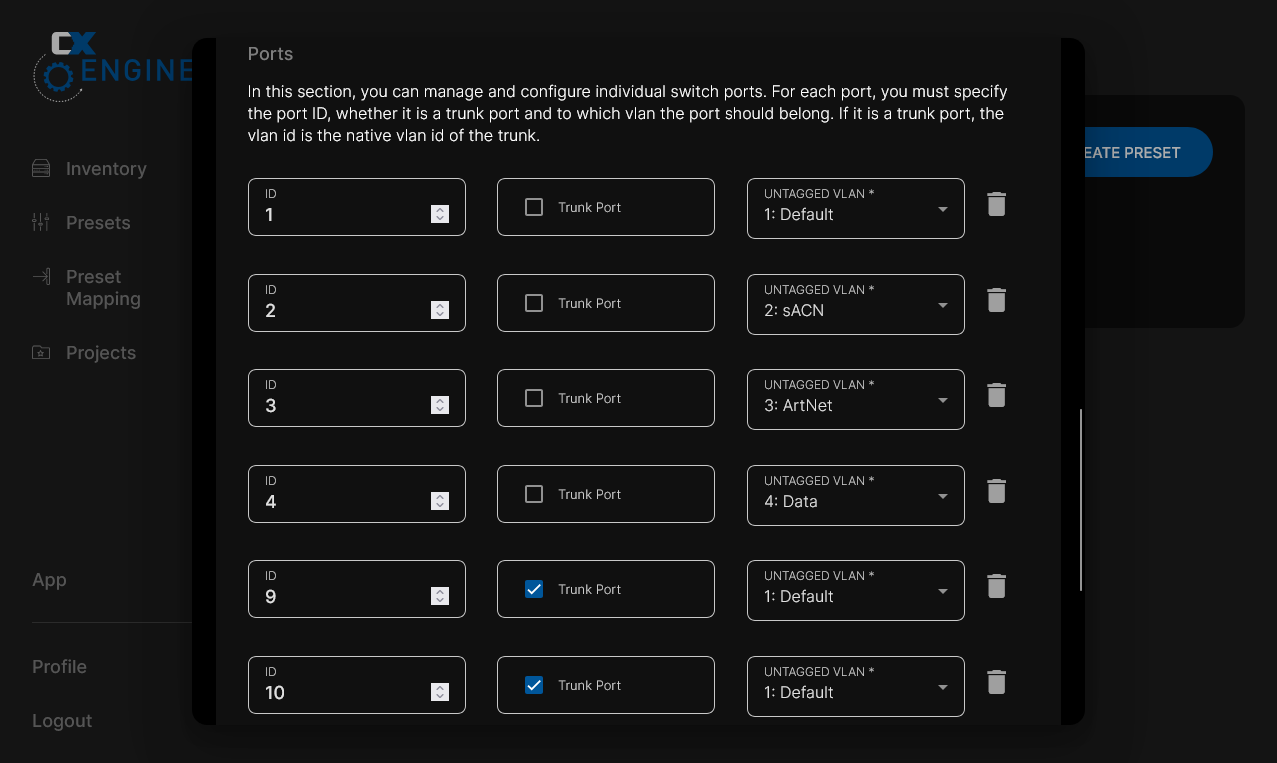Image resolution: width=1277 pixels, height=763 pixels.
Task: Uncheck Trunk Port for port 9
Action: point(534,589)
